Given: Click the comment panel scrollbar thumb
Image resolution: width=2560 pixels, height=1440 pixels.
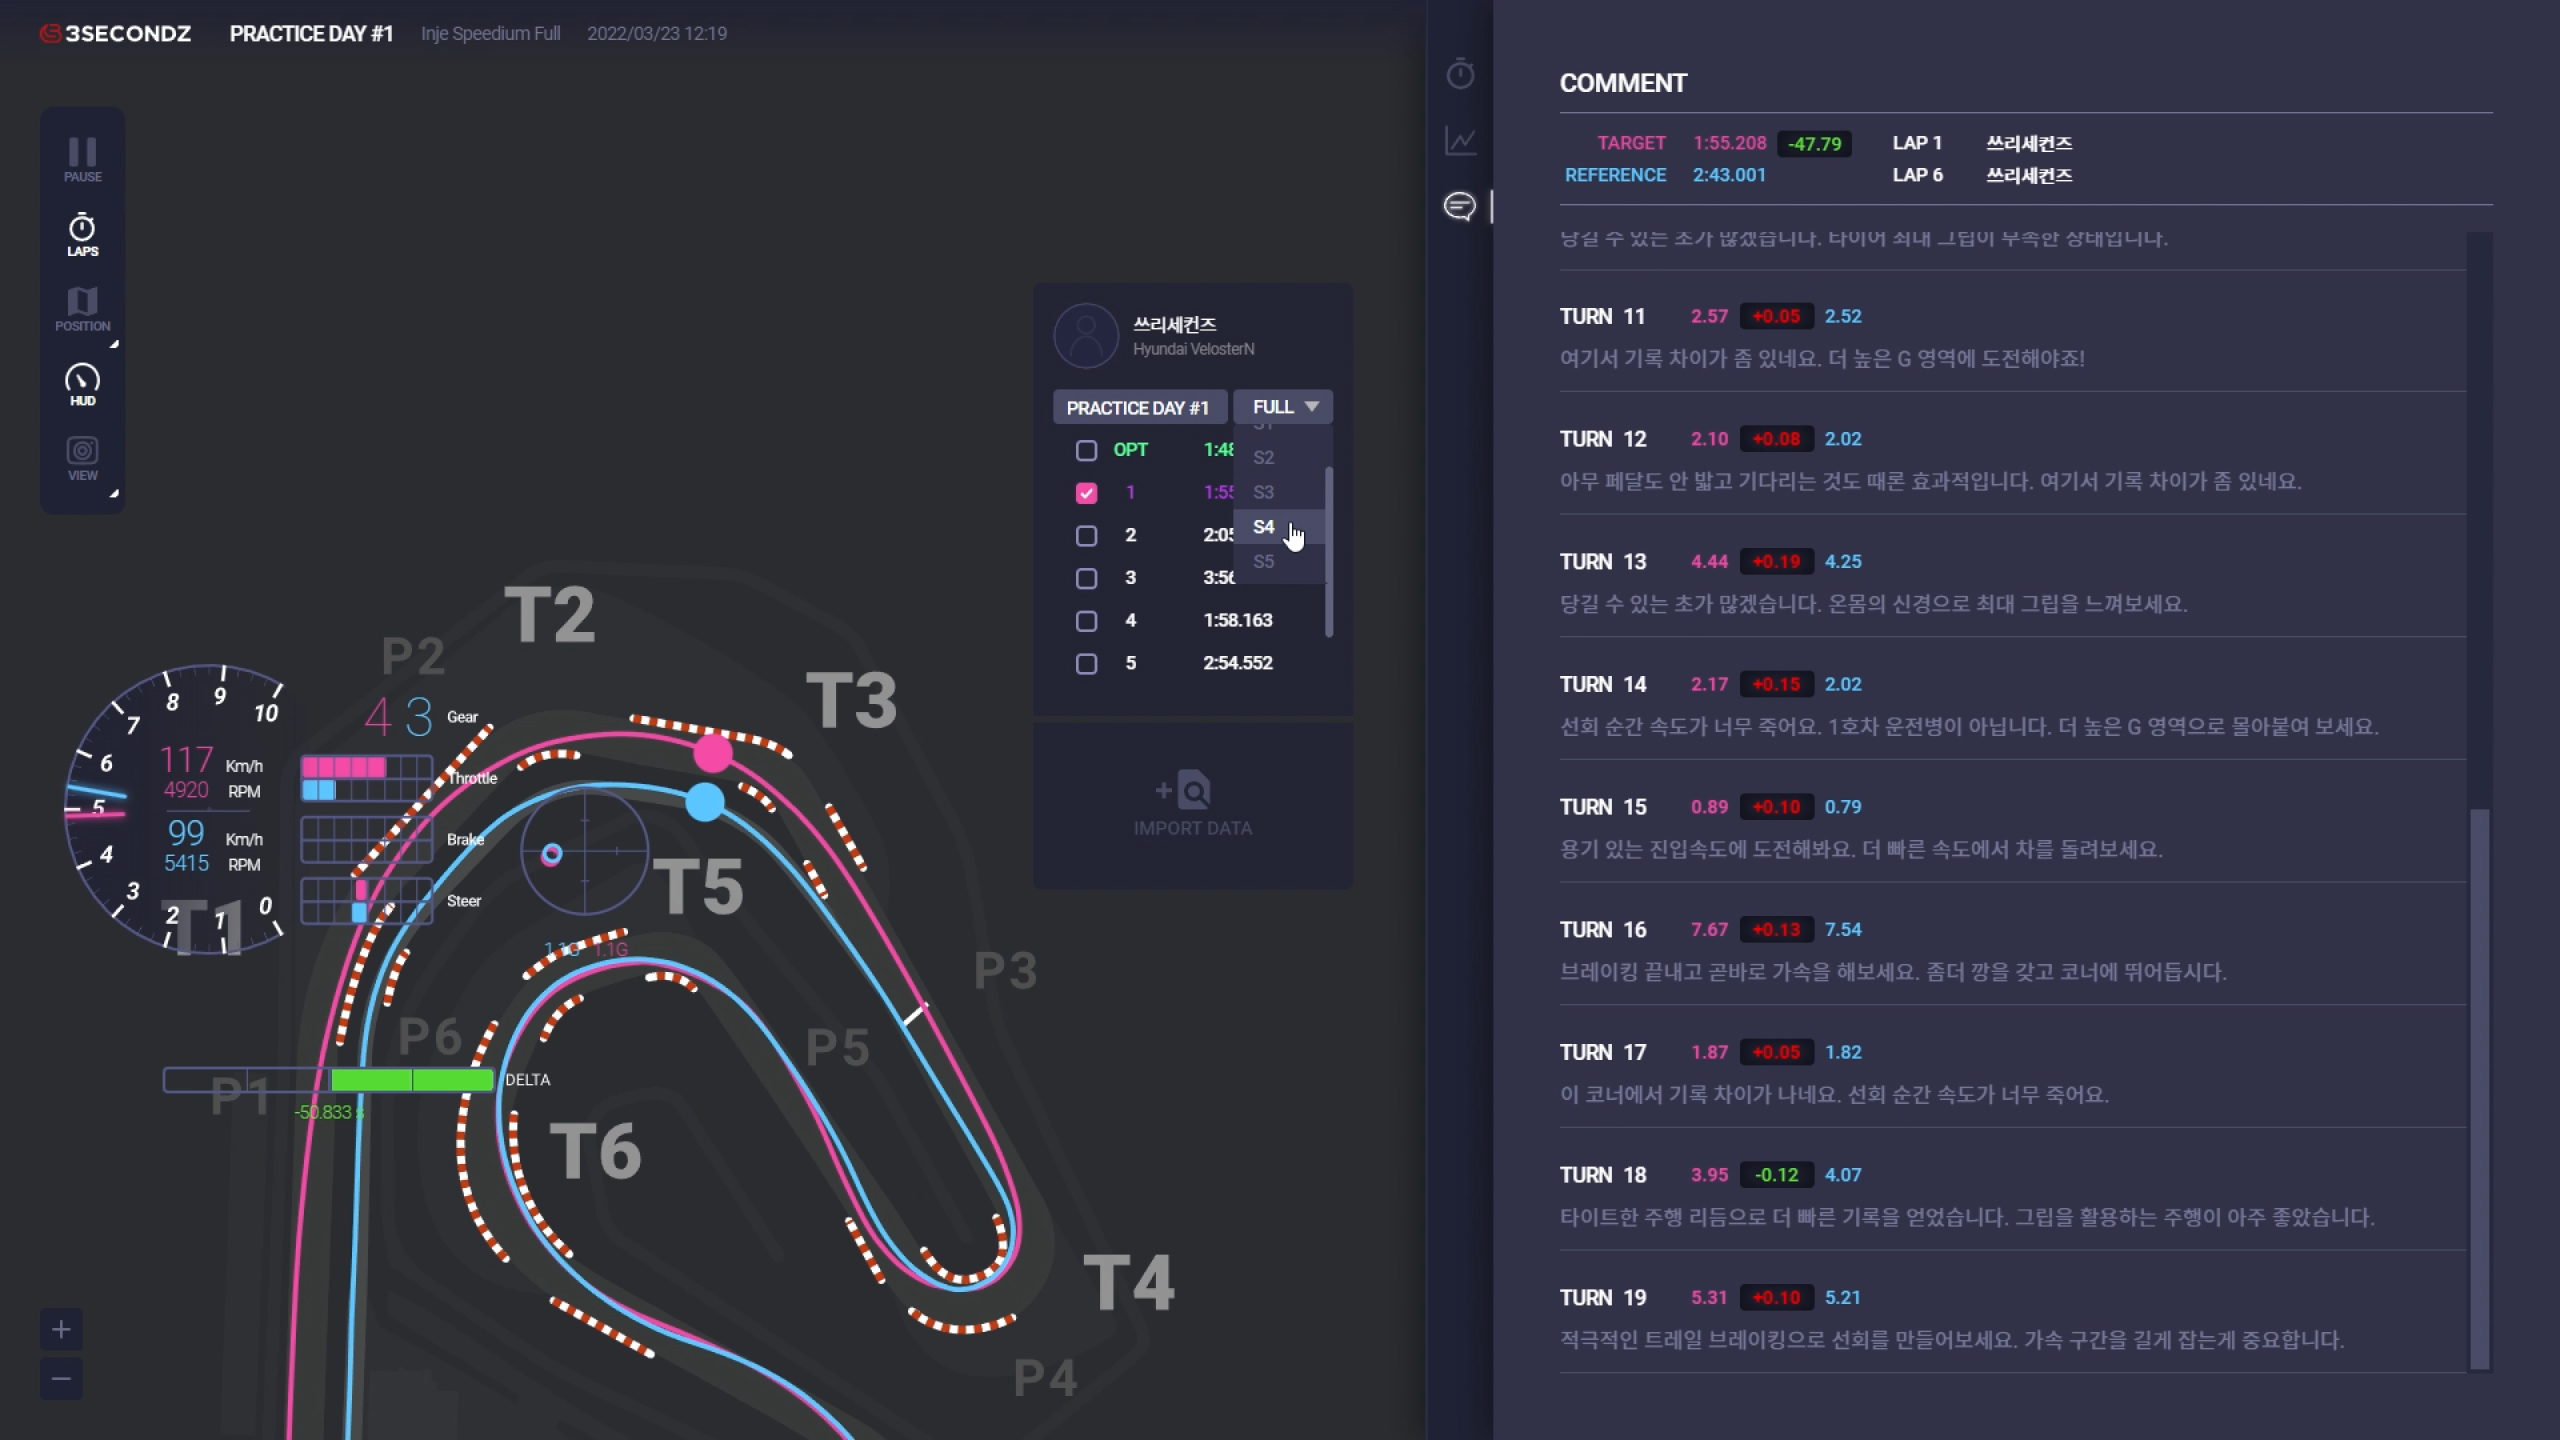Looking at the screenshot, I should pos(2479,1088).
